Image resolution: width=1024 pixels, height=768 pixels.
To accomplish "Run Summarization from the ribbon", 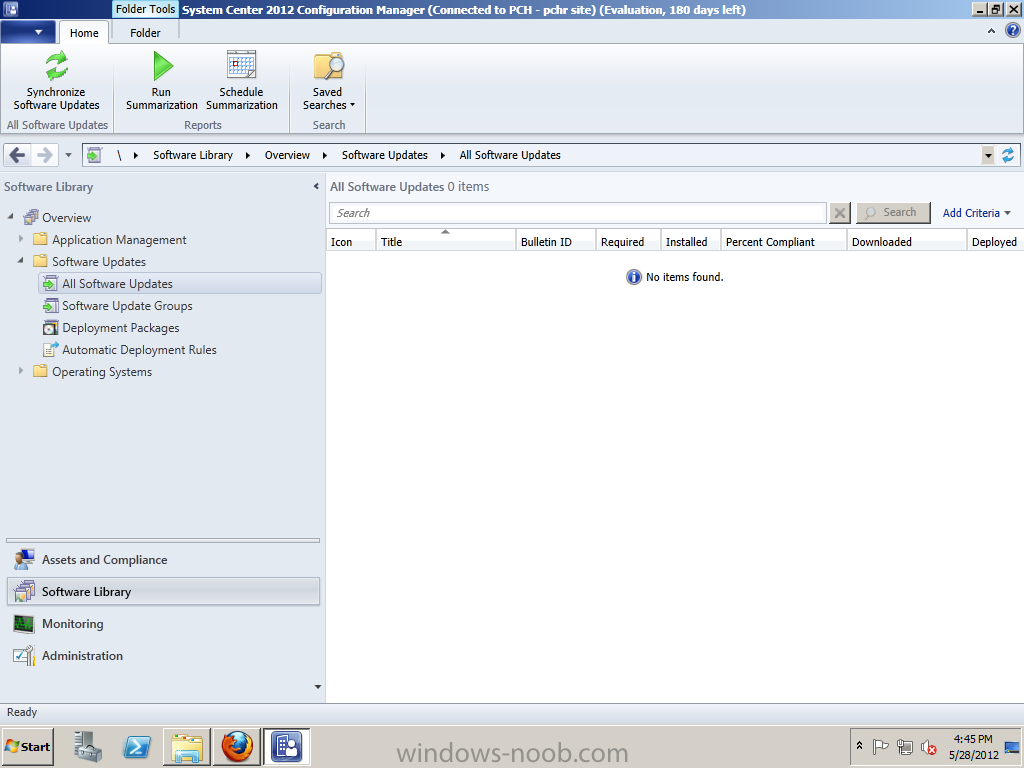I will click(161, 81).
